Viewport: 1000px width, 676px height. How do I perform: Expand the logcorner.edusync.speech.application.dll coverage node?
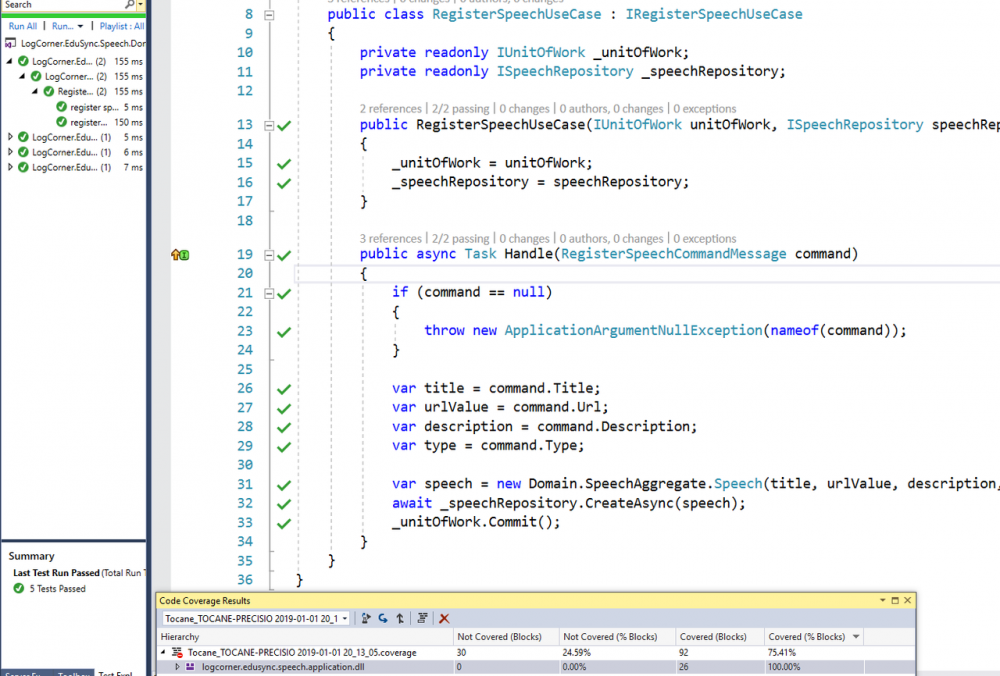pos(179,666)
